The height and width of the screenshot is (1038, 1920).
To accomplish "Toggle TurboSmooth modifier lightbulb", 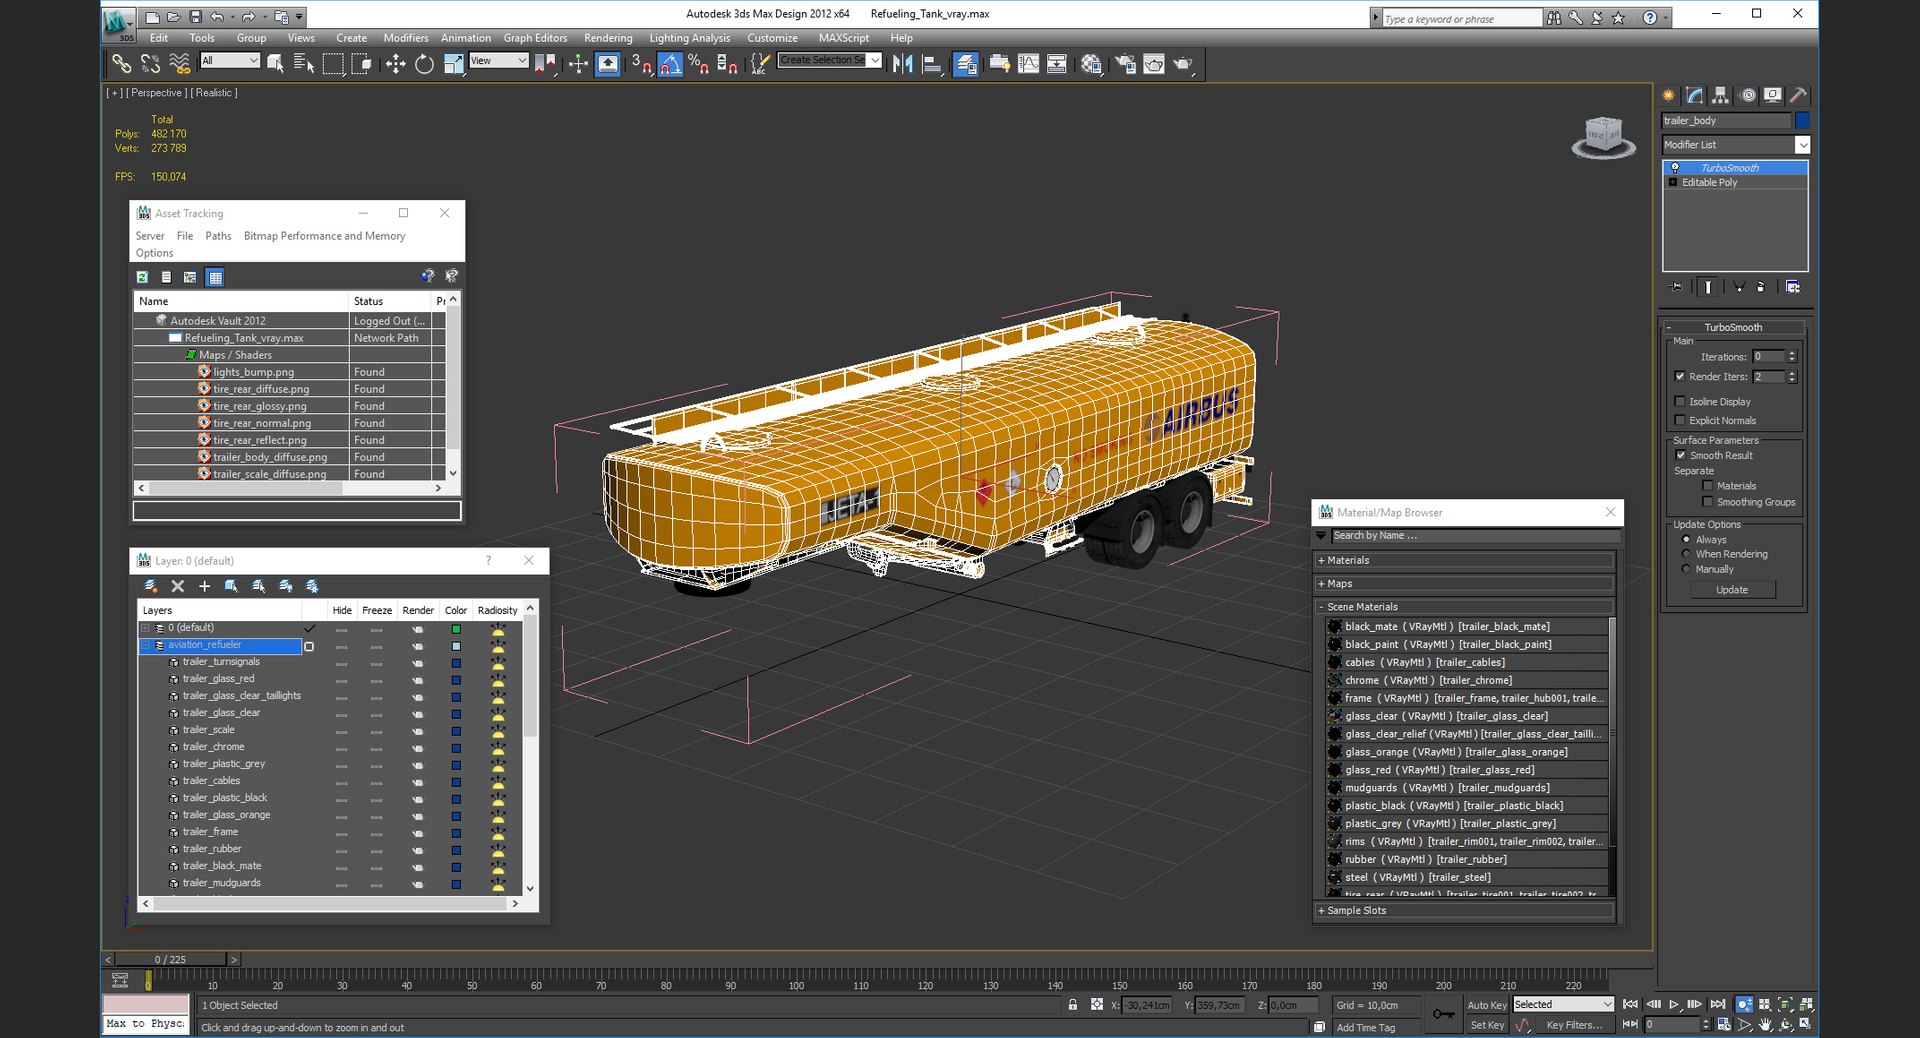I will click(x=1675, y=168).
